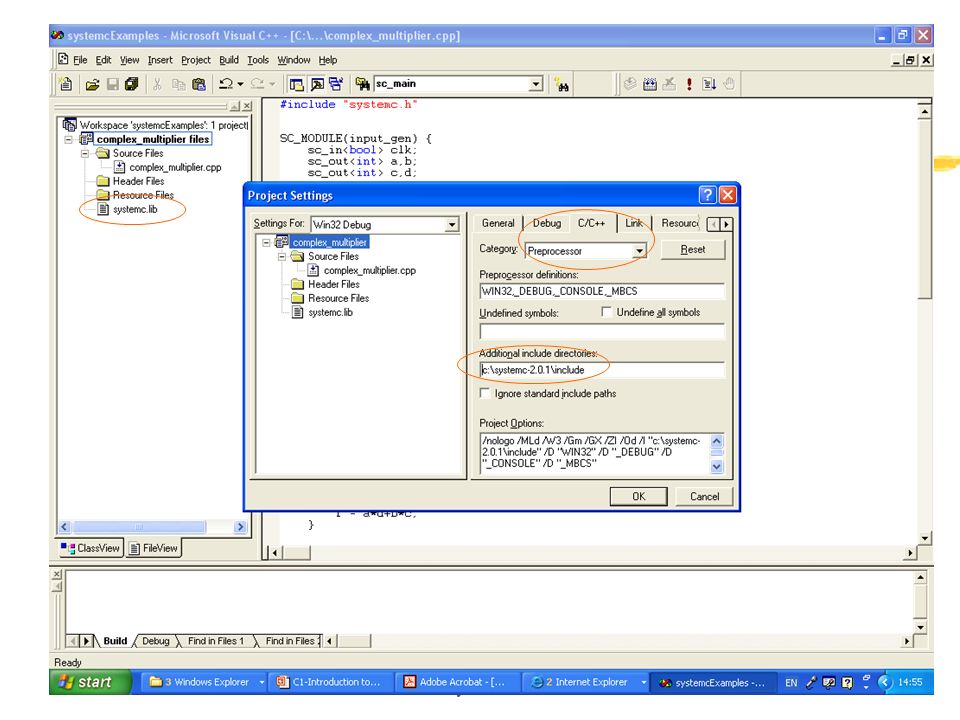
Task: Click the Insert Breakpoint hand icon
Action: coord(729,84)
